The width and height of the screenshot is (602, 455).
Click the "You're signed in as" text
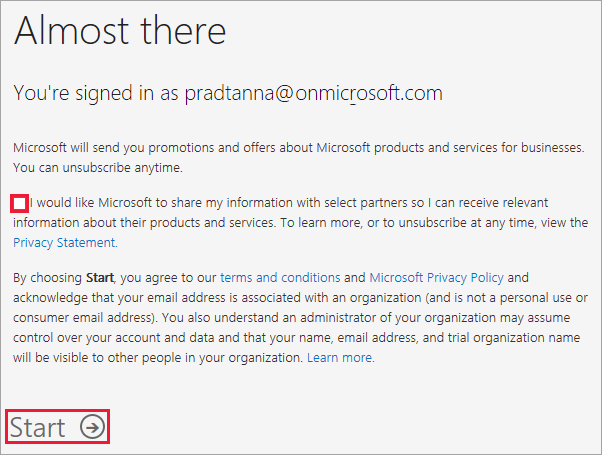click(x=96, y=93)
